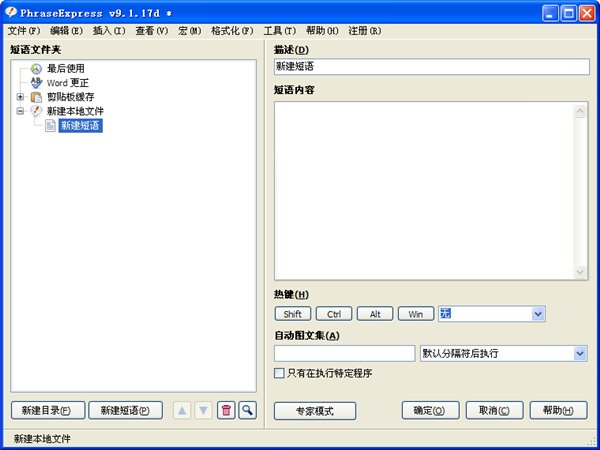The width and height of the screenshot is (600, 450).
Task: Open the 宏(M) menu
Action: point(189,31)
